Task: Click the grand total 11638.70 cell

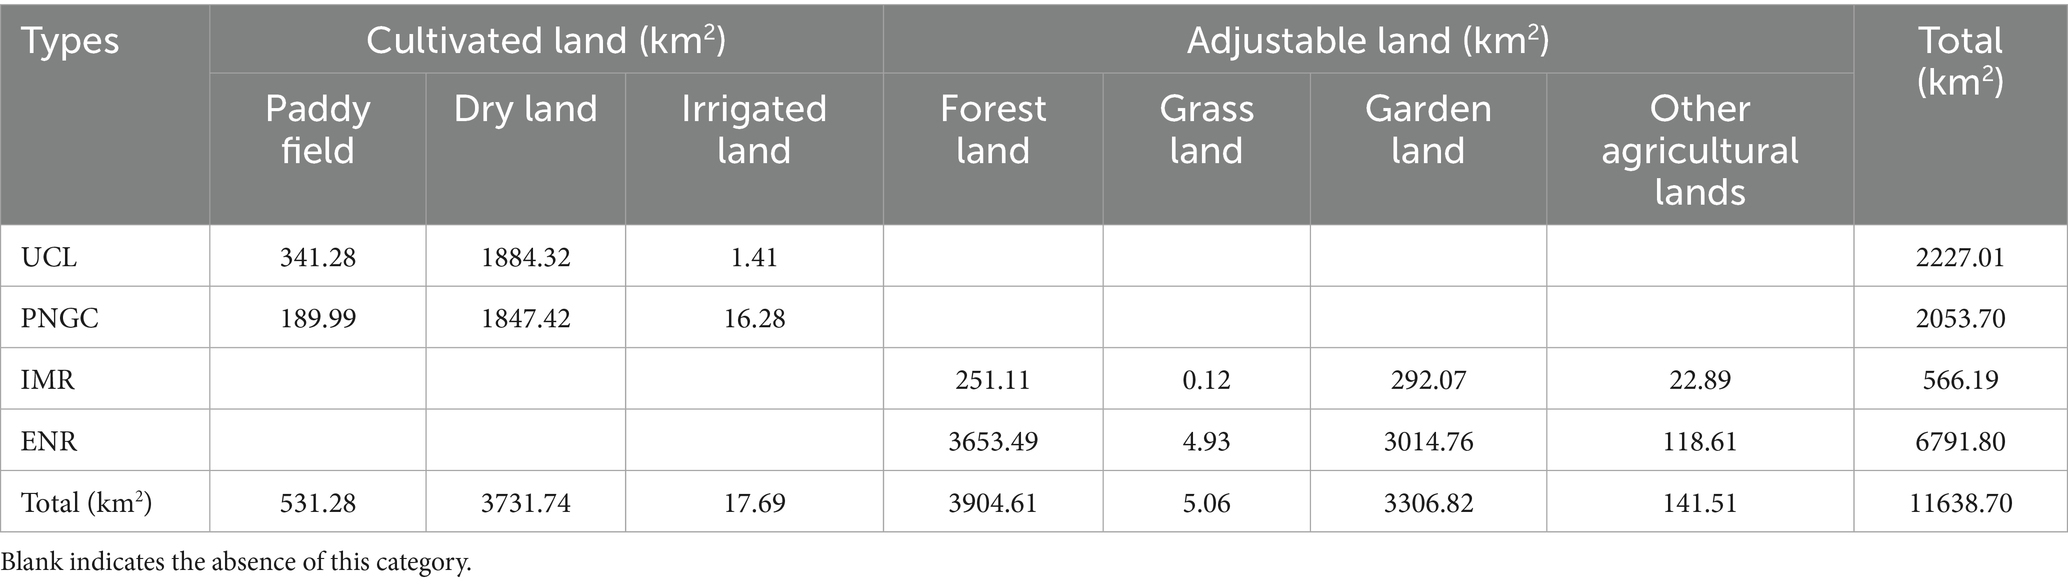Action: (1961, 502)
